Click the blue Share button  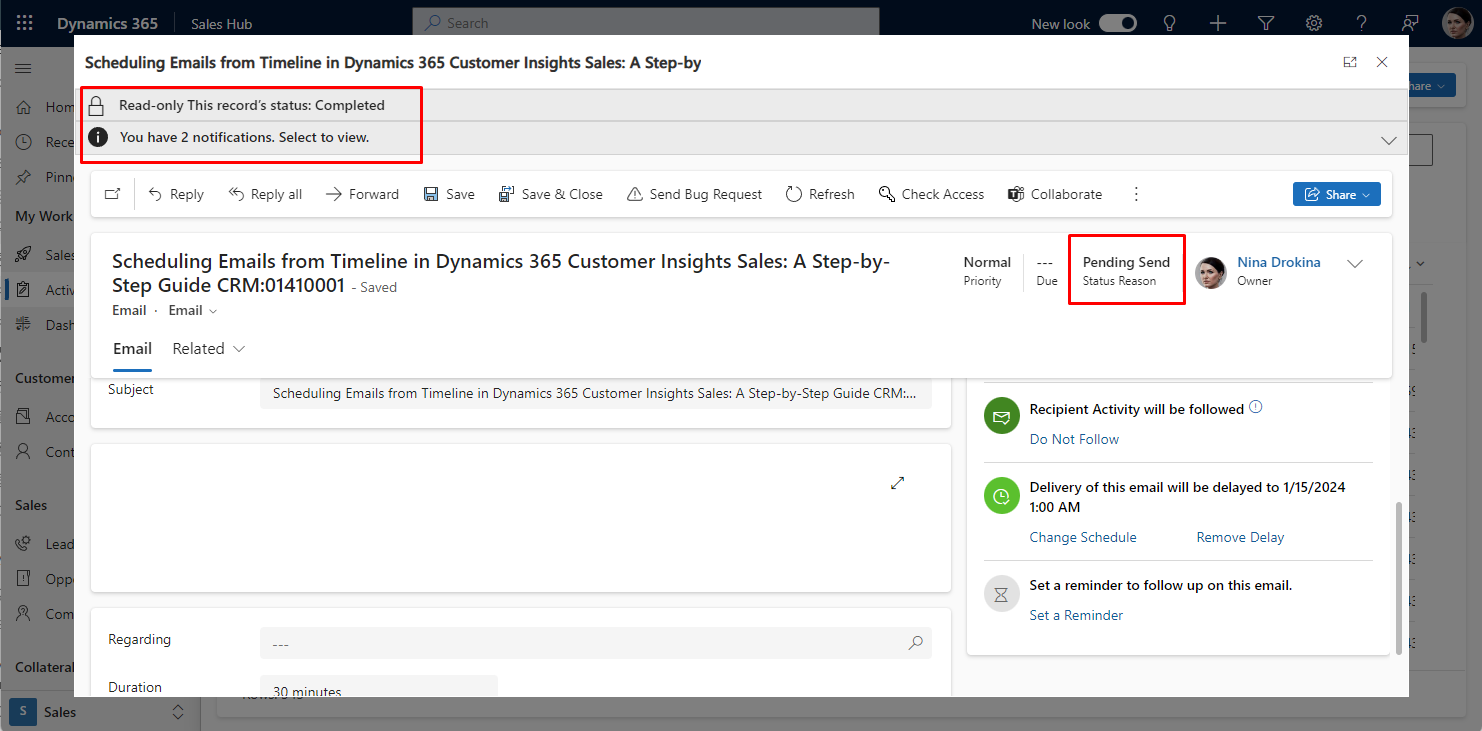click(x=1336, y=194)
